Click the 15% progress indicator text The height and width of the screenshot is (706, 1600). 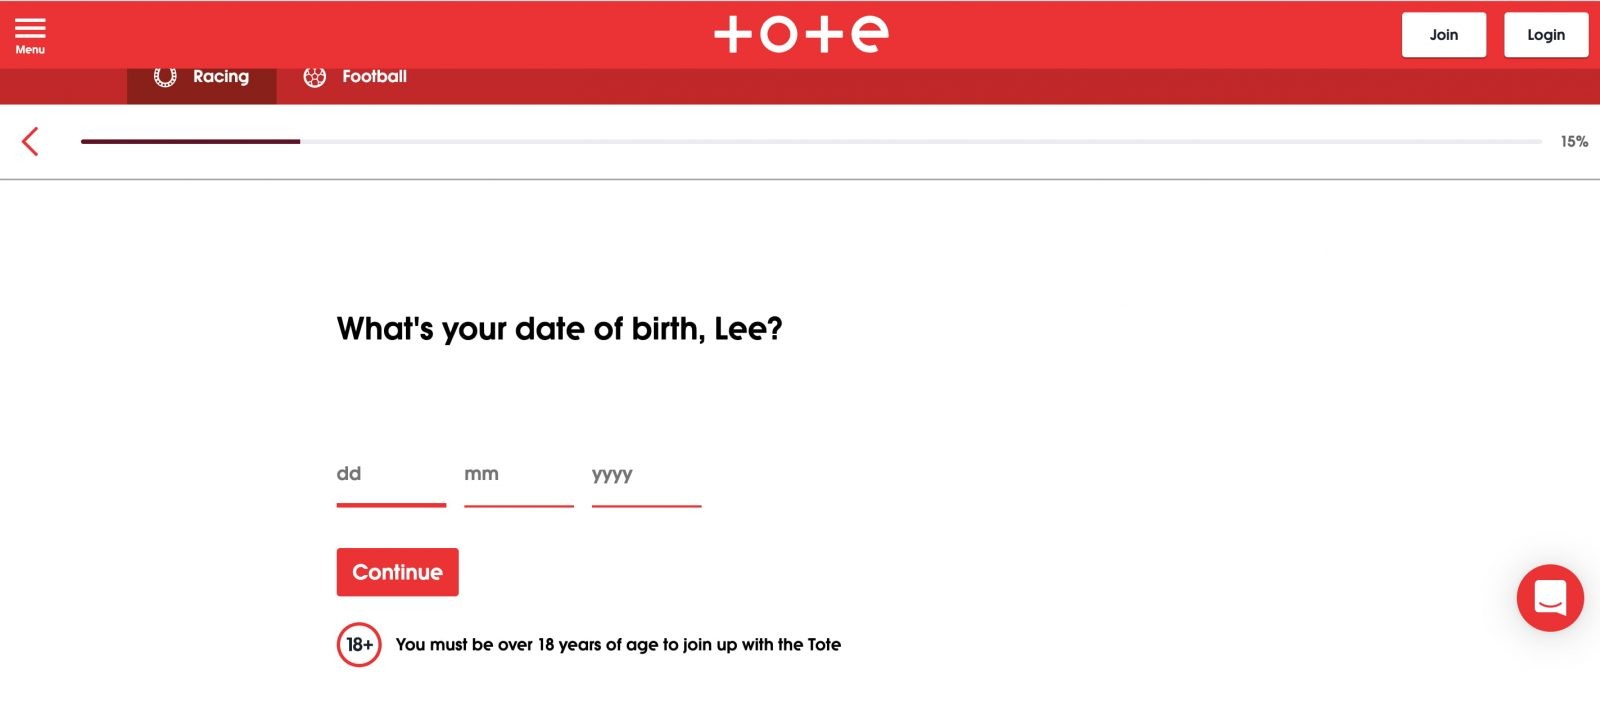(x=1574, y=142)
